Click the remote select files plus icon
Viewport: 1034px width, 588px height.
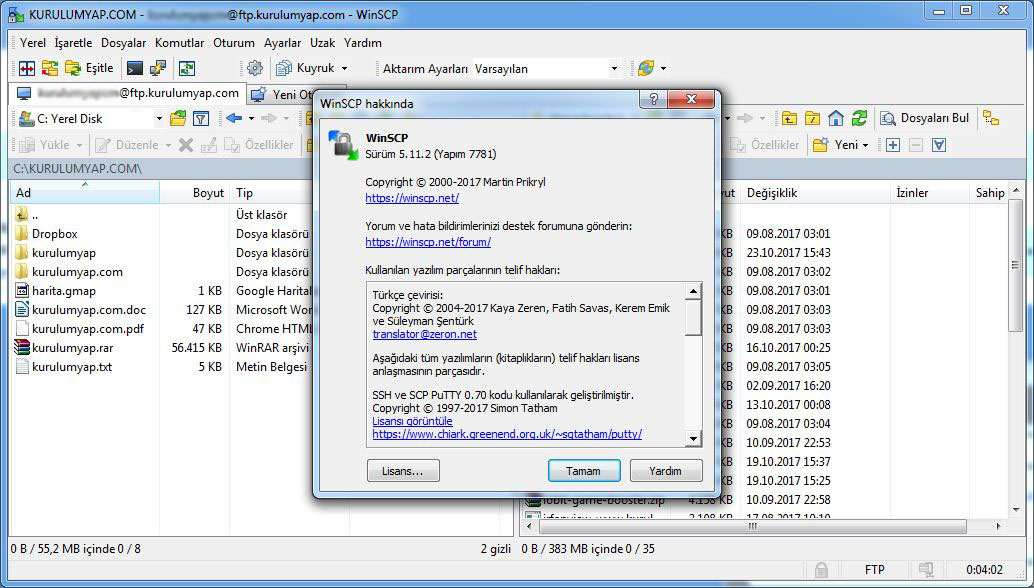(893, 145)
